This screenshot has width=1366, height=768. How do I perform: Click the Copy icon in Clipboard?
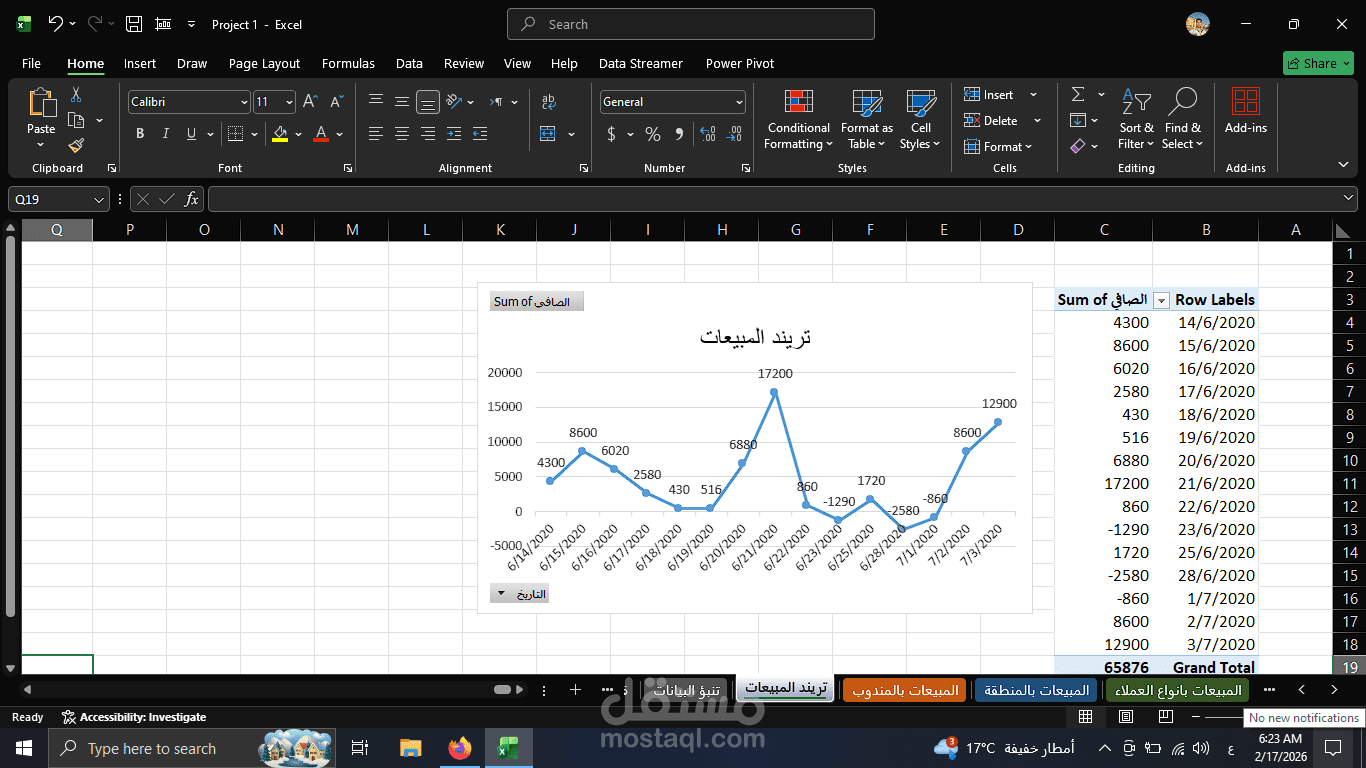76,120
